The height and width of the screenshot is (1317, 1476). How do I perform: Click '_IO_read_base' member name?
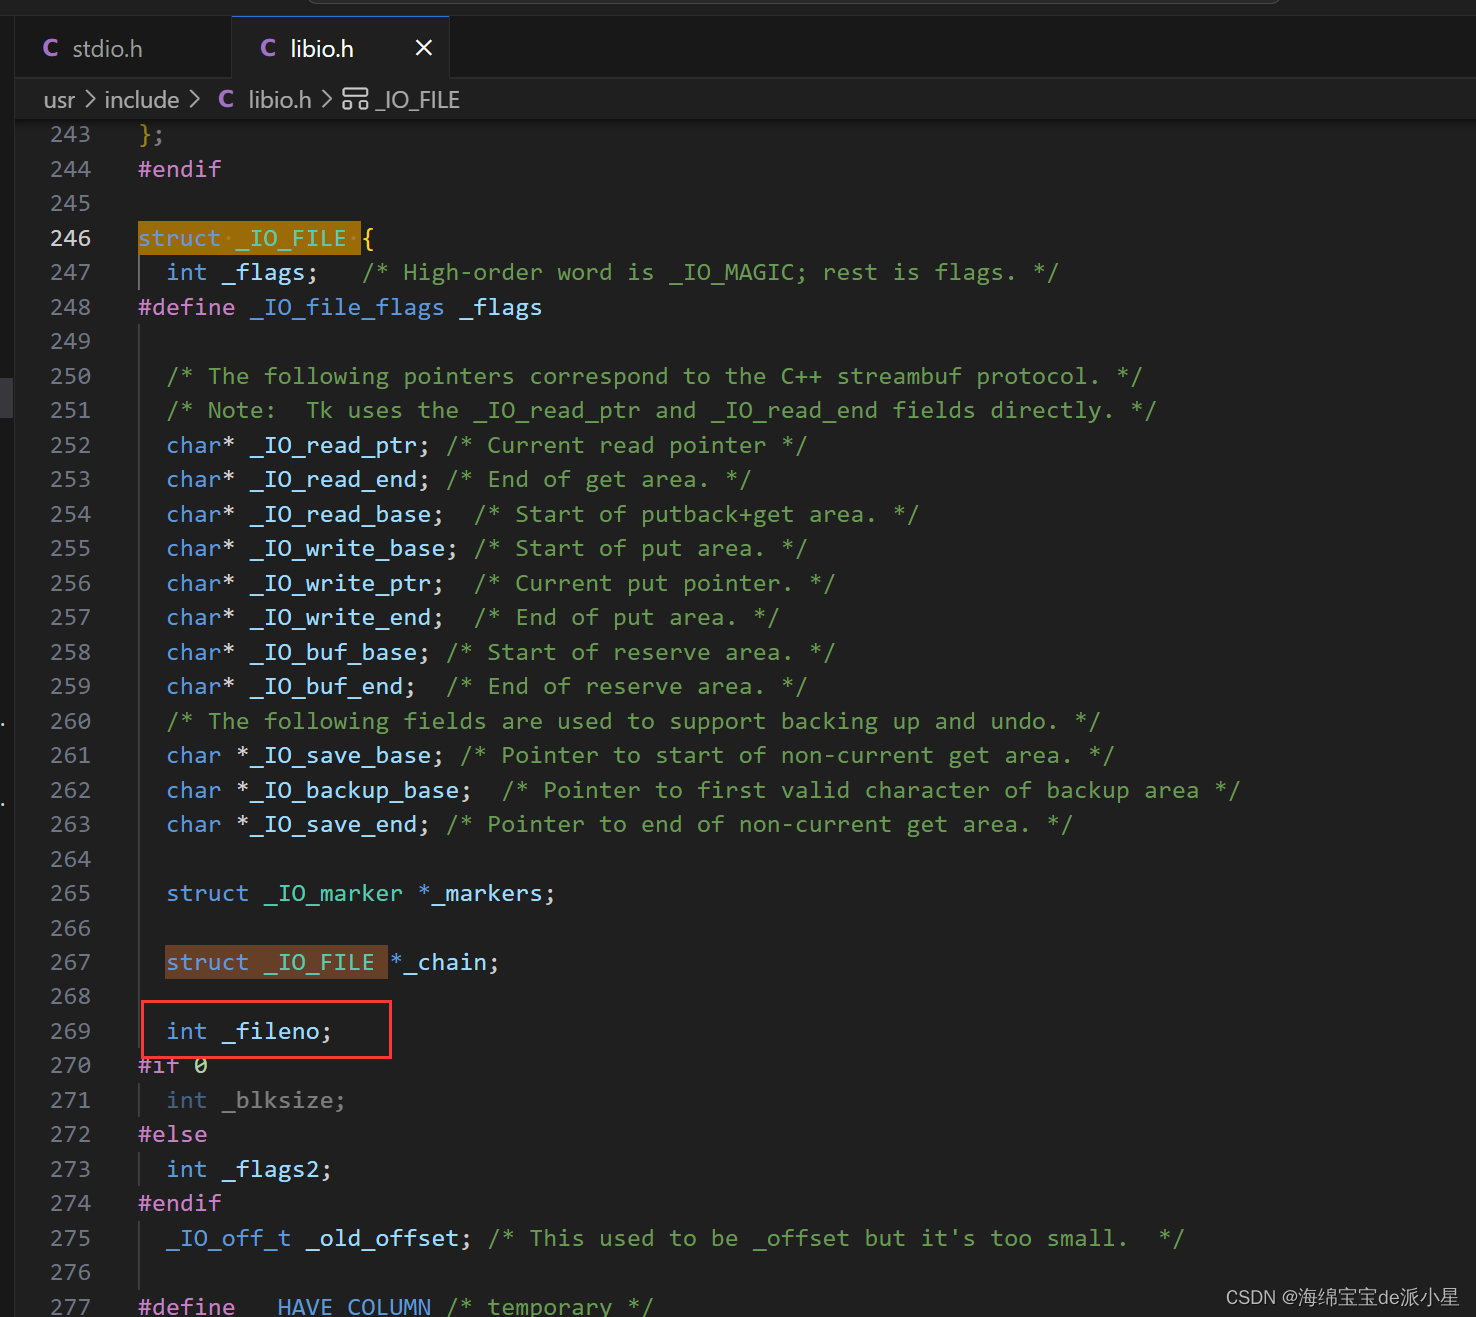[x=340, y=514]
